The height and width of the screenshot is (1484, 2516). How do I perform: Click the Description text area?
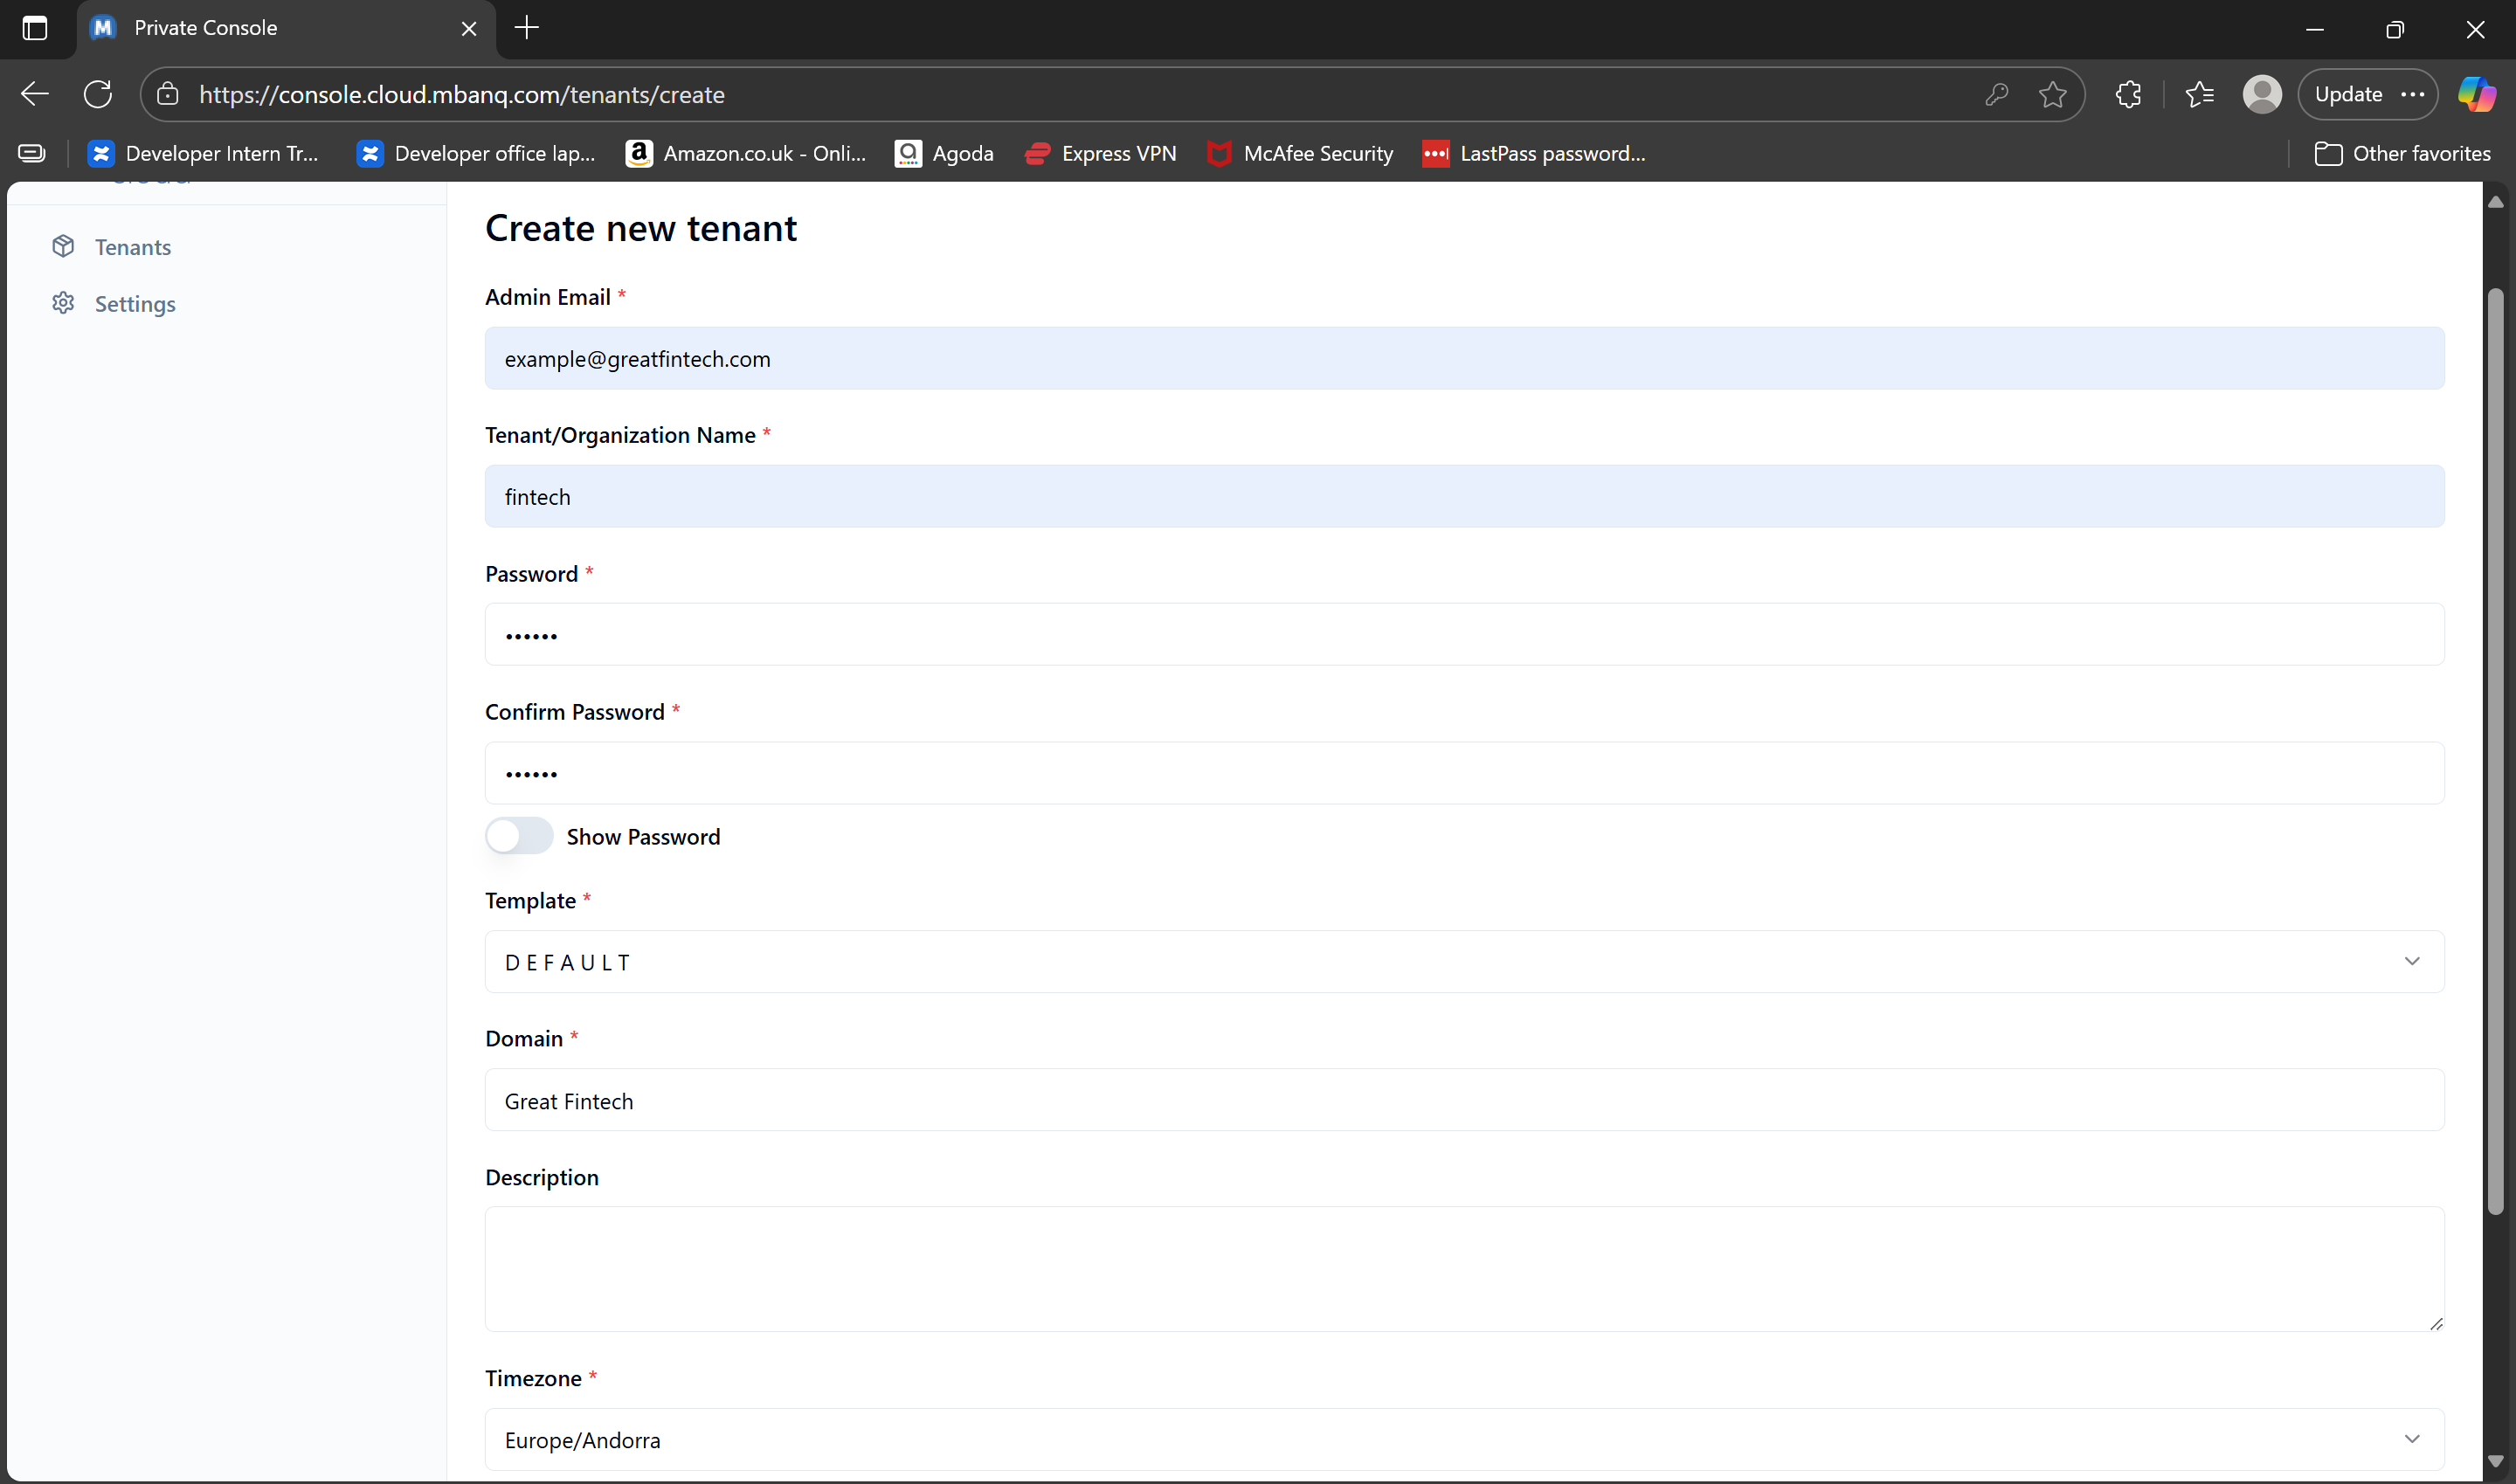coord(1464,1267)
